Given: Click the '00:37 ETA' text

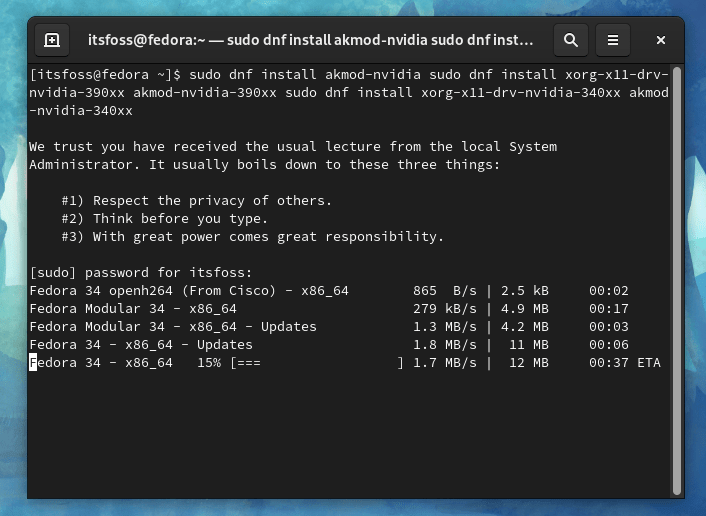Looking at the screenshot, I should pyautogui.click(x=624, y=363).
